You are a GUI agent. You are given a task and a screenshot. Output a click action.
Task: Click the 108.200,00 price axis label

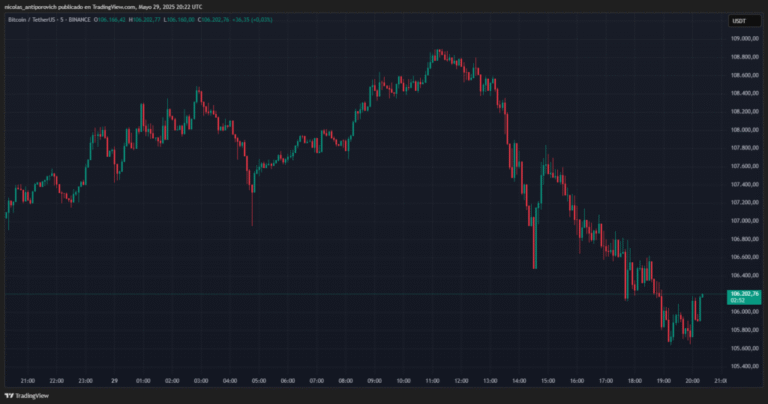click(744, 112)
